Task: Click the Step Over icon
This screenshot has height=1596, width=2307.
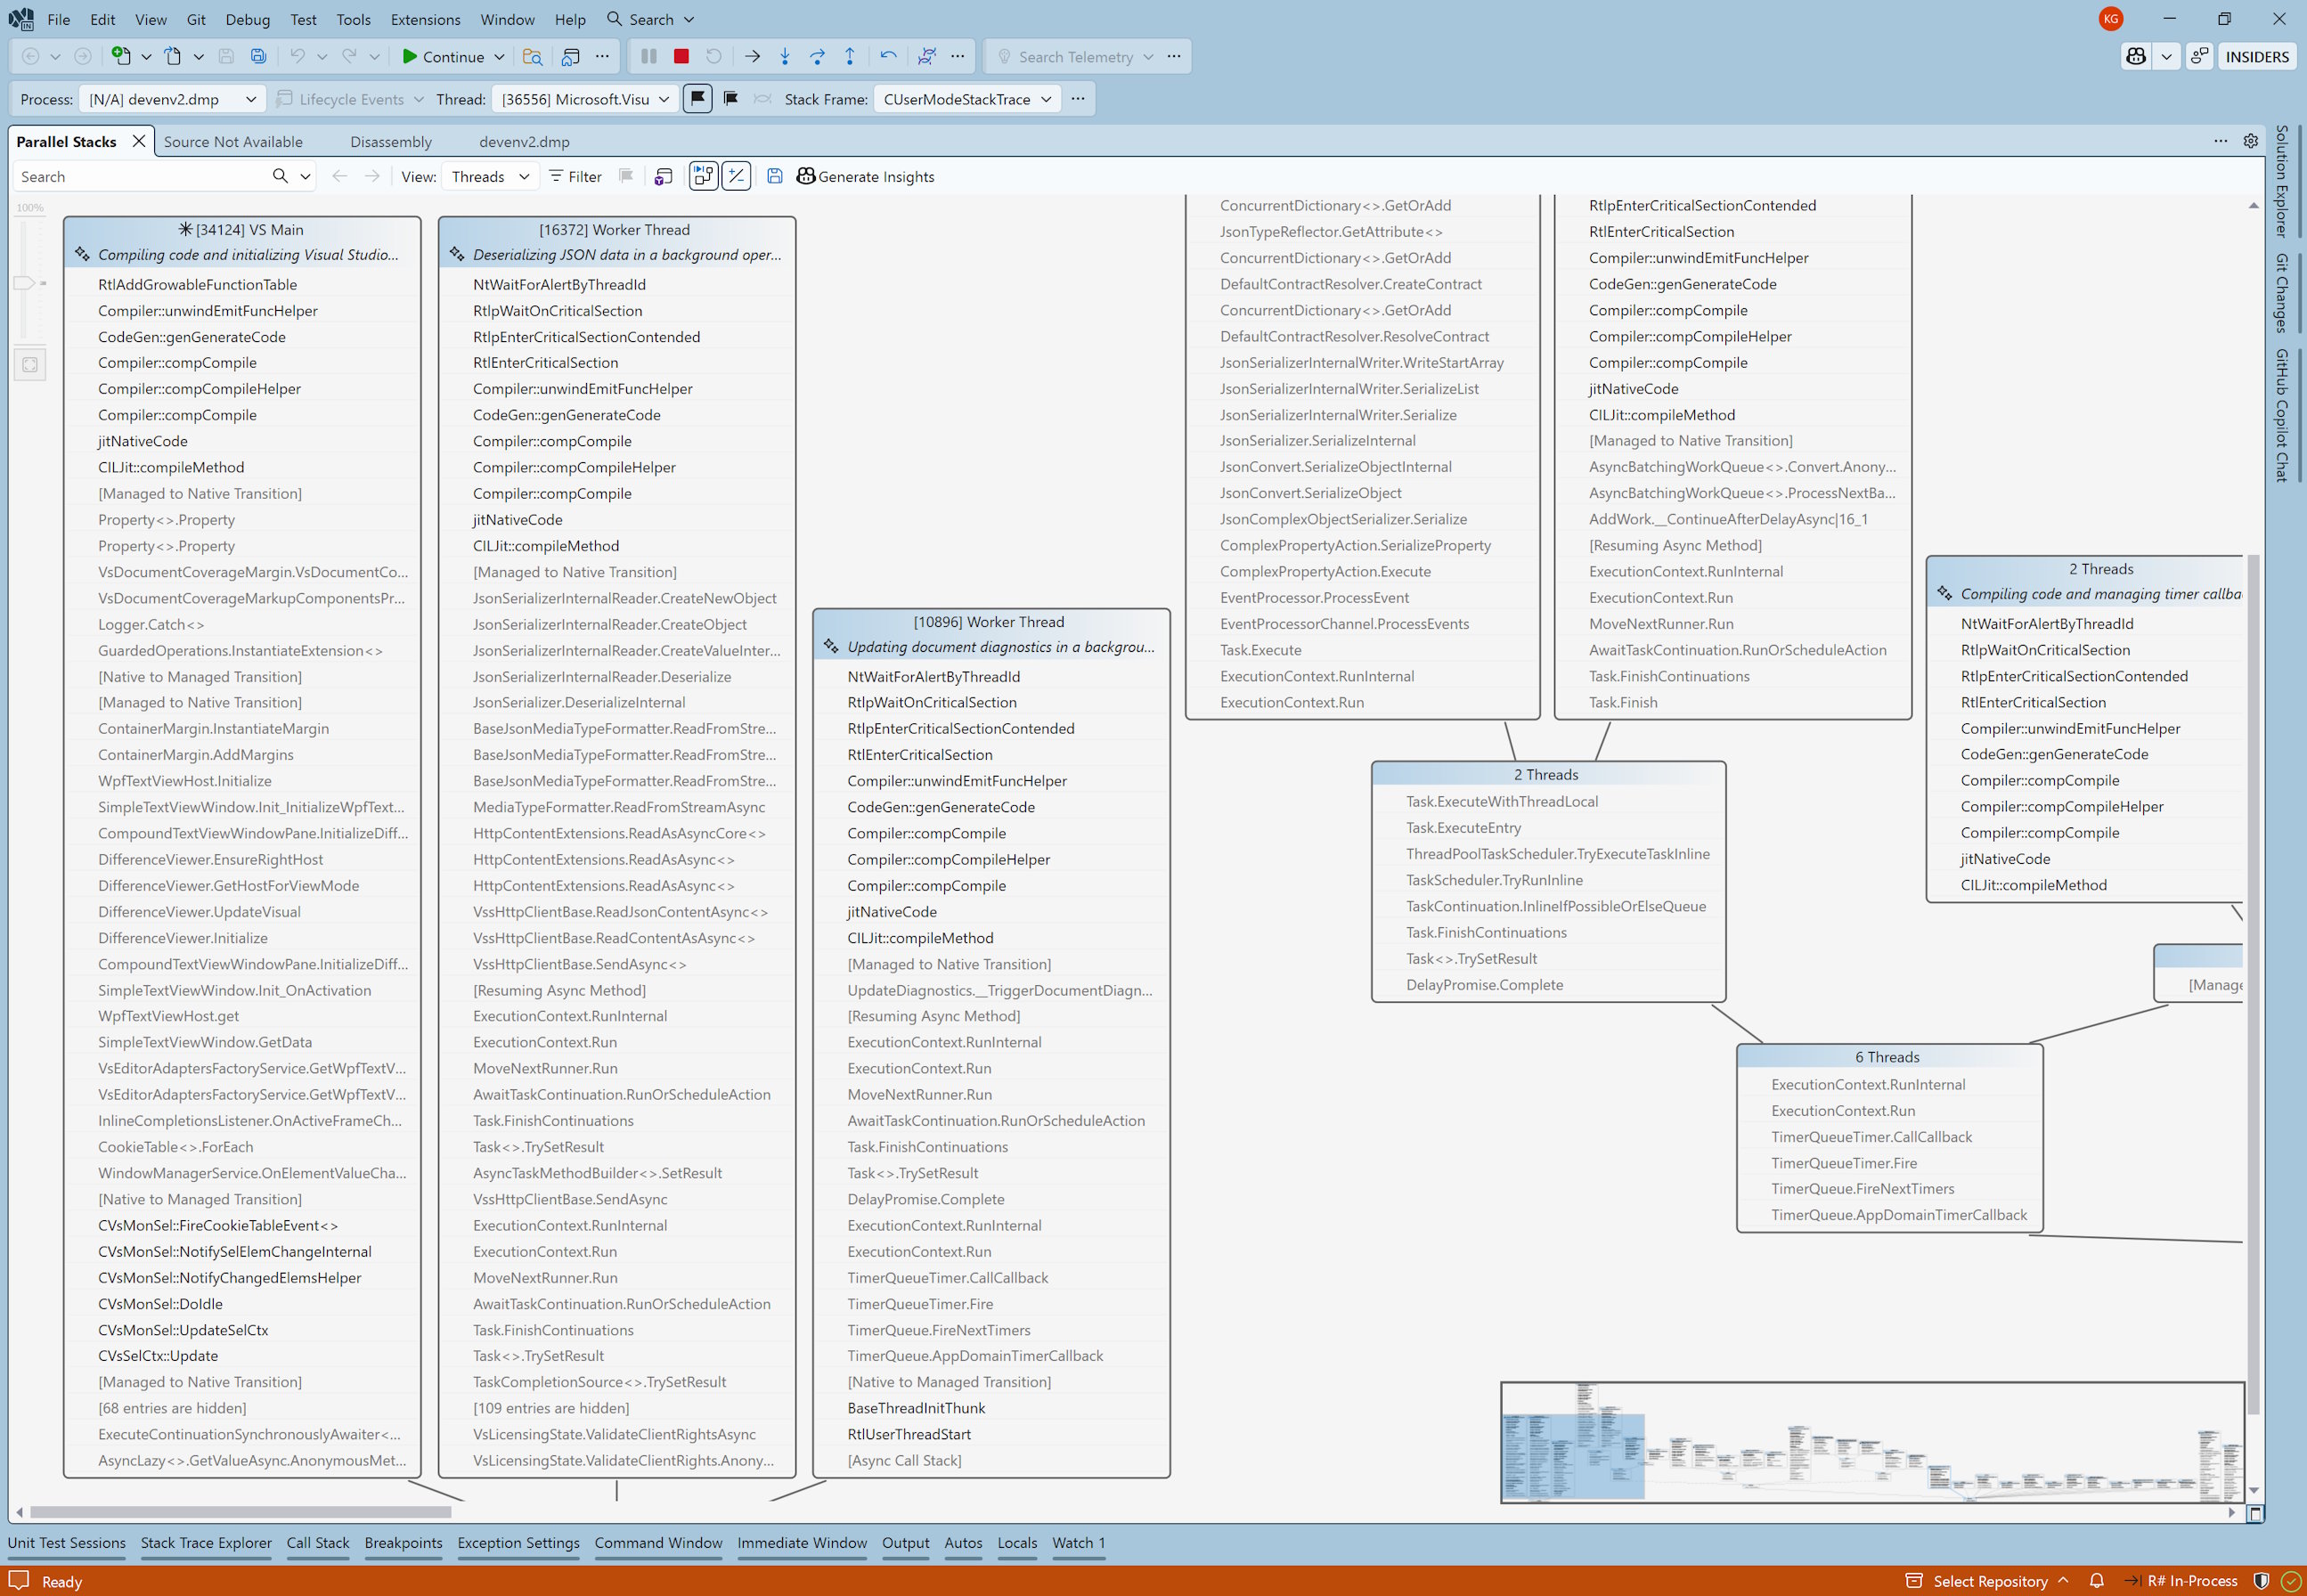Action: pyautogui.click(x=817, y=56)
